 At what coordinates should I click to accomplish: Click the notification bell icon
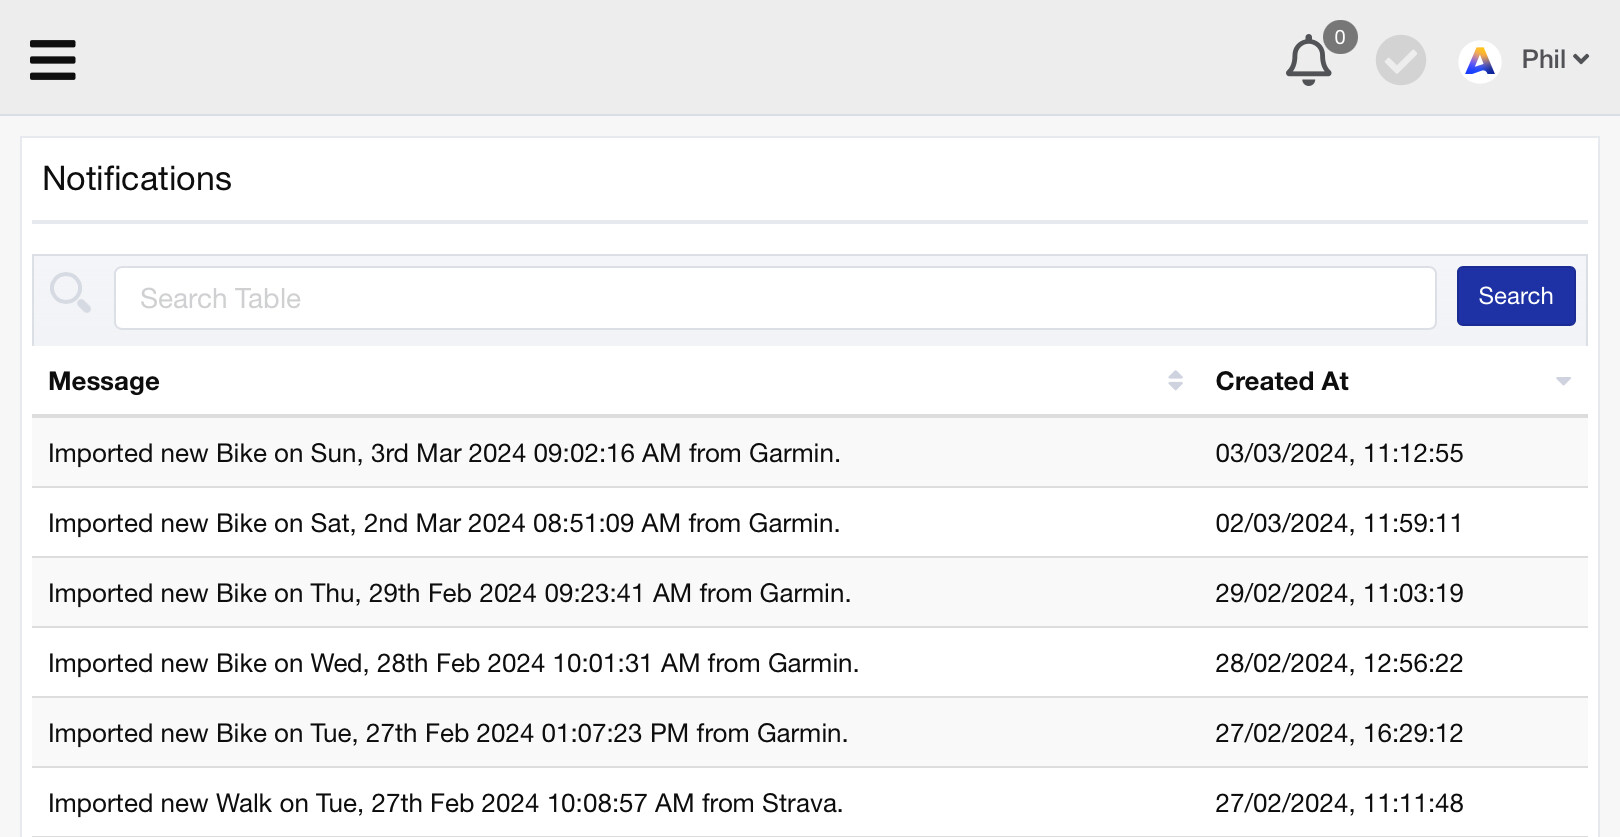pyautogui.click(x=1307, y=61)
